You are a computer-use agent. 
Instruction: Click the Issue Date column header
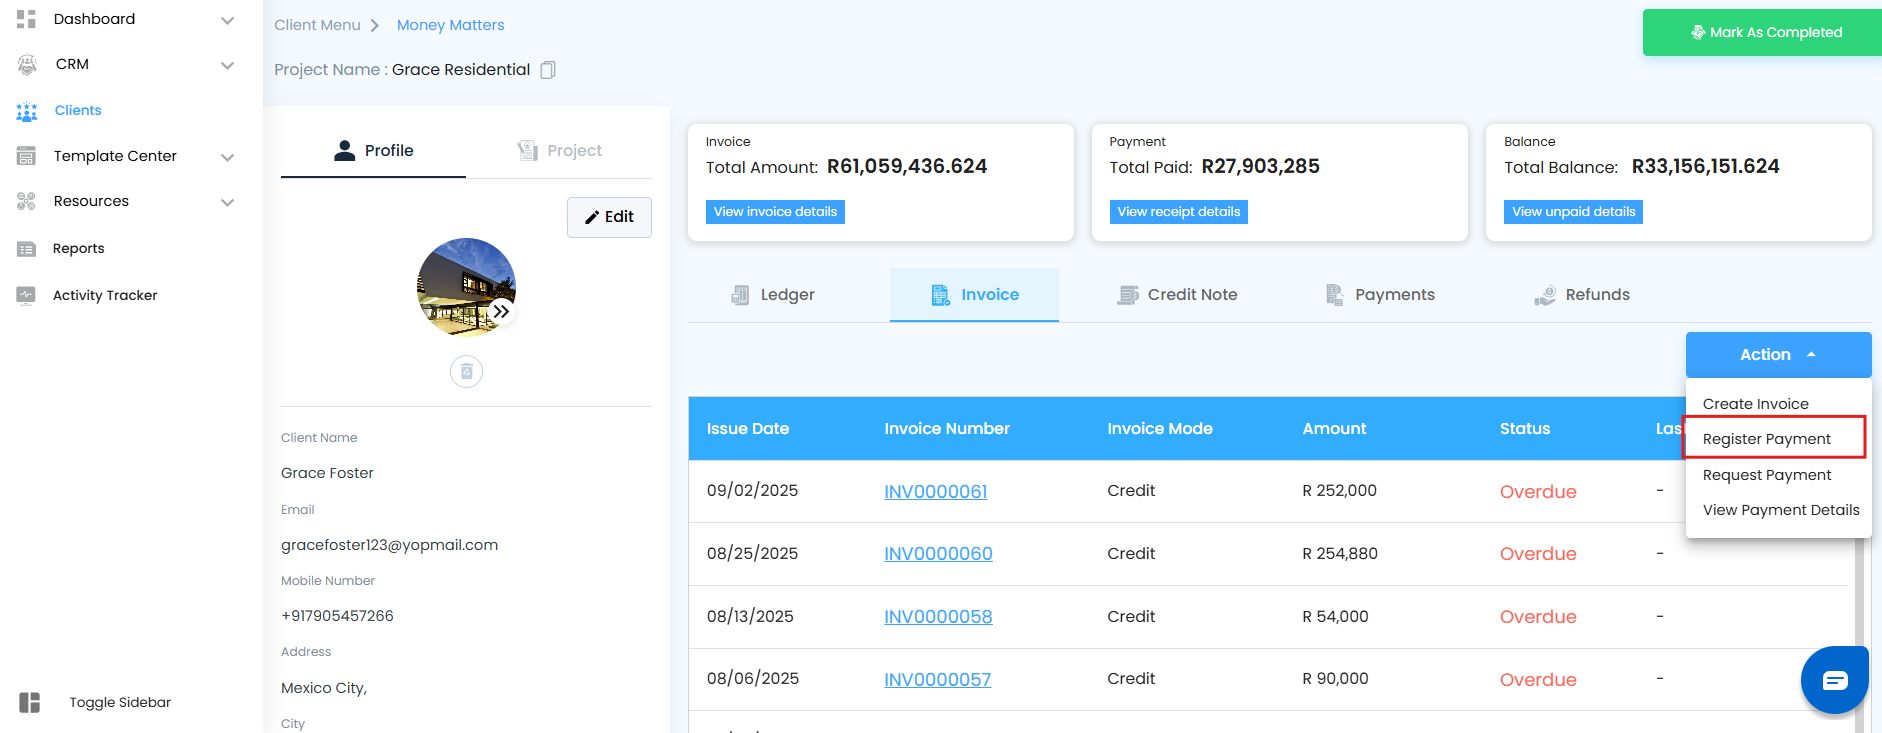coord(748,429)
